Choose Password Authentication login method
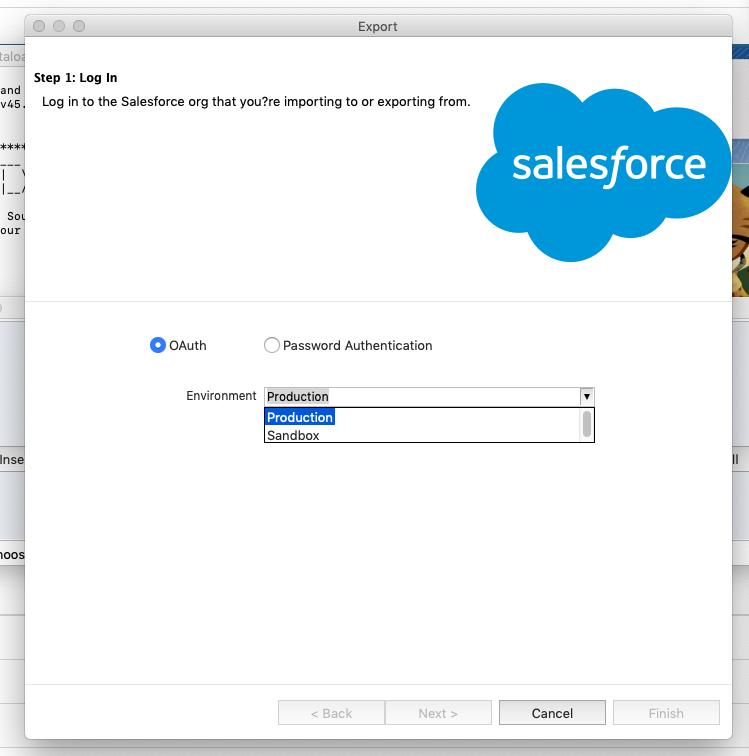Screen dimensions: 749x756 (272, 345)
